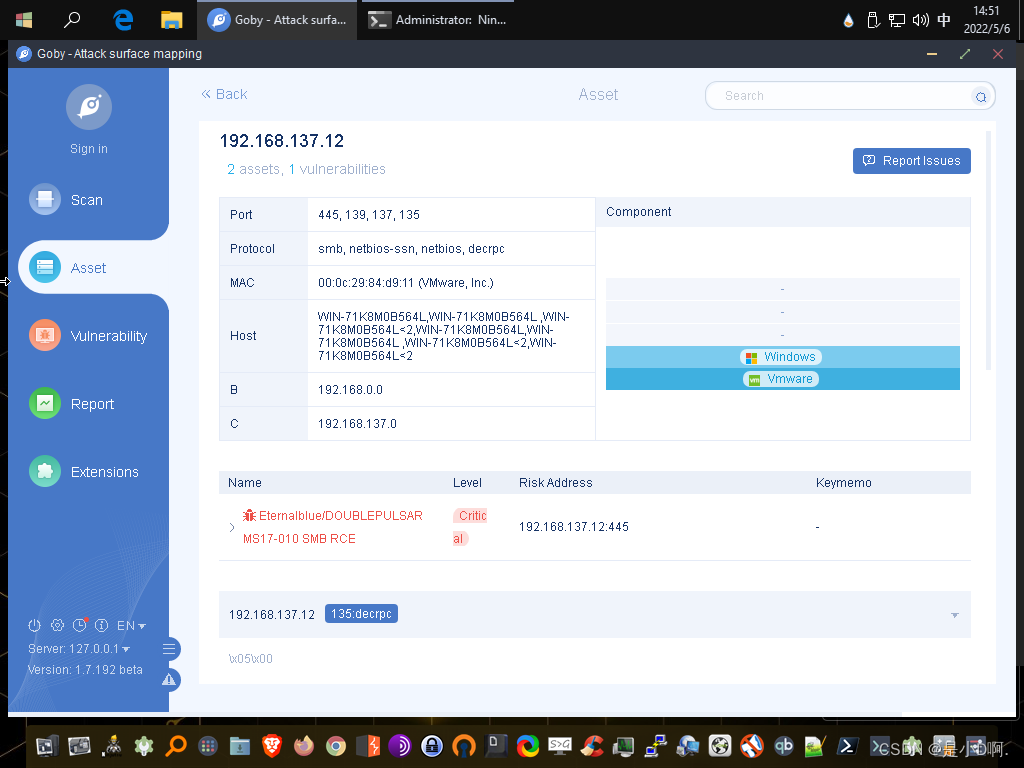Open Tor browser purple icon in dock
This screenshot has height=768, width=1024.
400,745
